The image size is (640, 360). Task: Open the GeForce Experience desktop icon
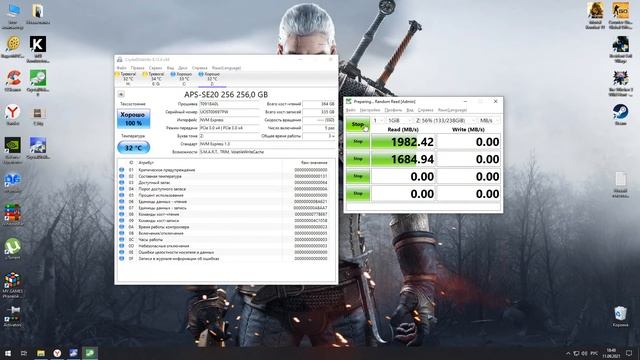[13, 150]
